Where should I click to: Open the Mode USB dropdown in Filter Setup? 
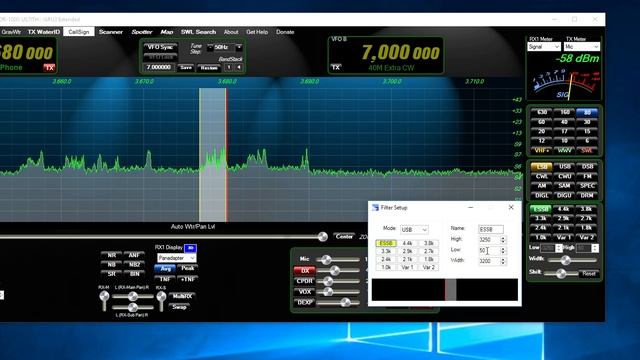point(414,230)
